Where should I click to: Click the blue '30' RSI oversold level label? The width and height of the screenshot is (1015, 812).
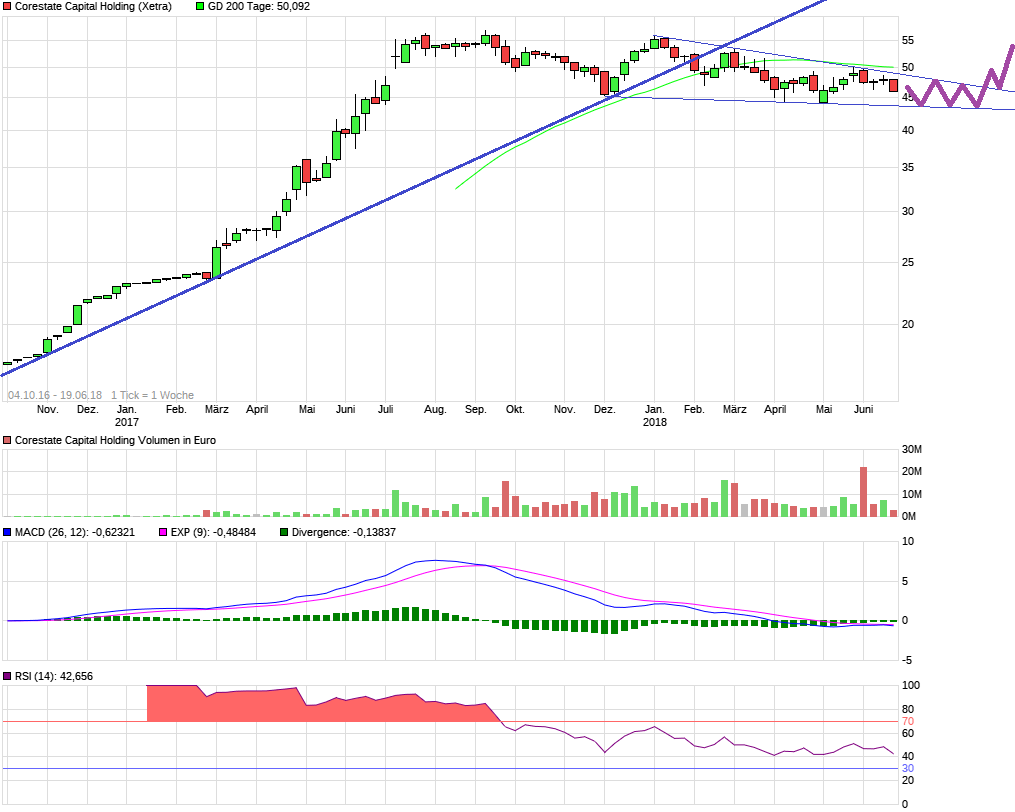click(908, 769)
